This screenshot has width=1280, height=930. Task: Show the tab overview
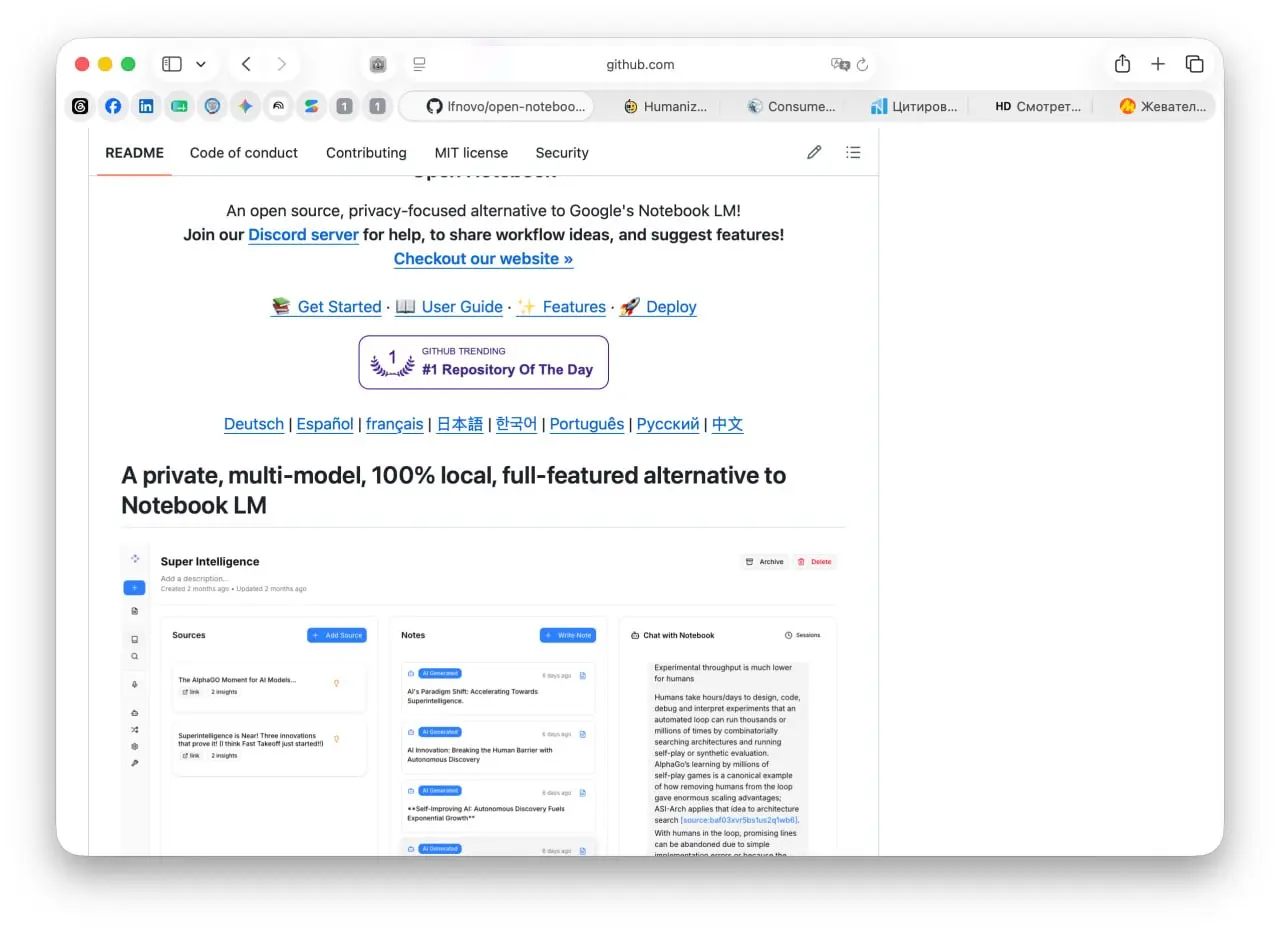coord(1194,64)
